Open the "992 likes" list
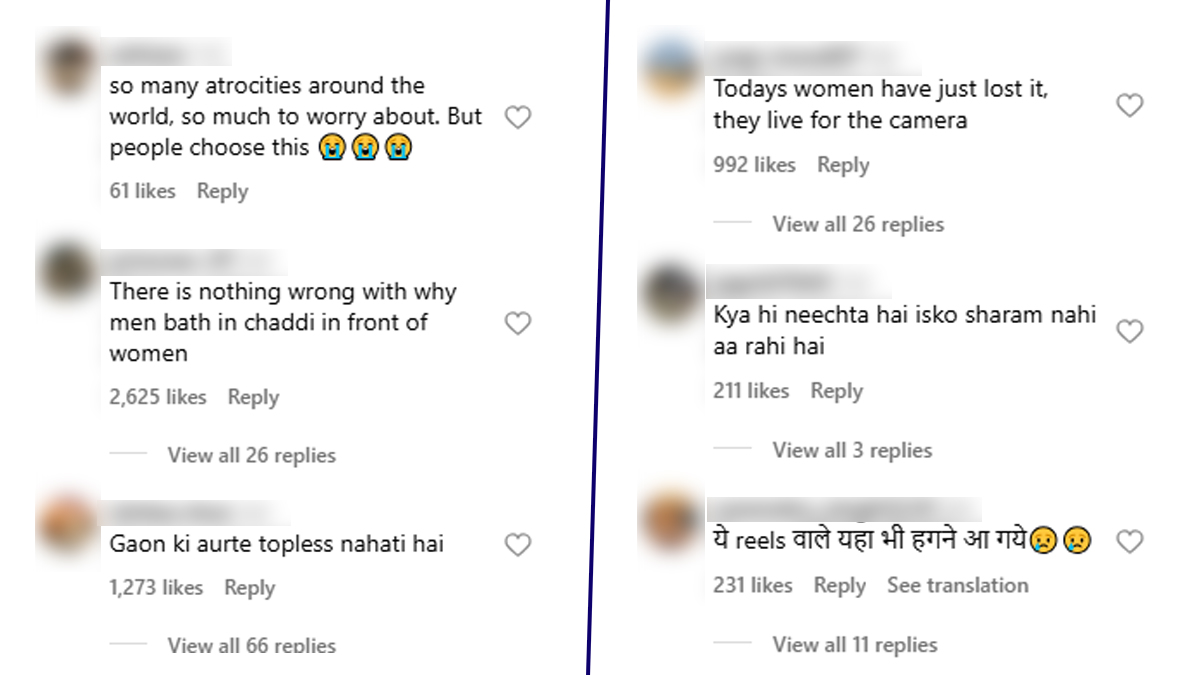This screenshot has width=1200, height=675. point(754,165)
